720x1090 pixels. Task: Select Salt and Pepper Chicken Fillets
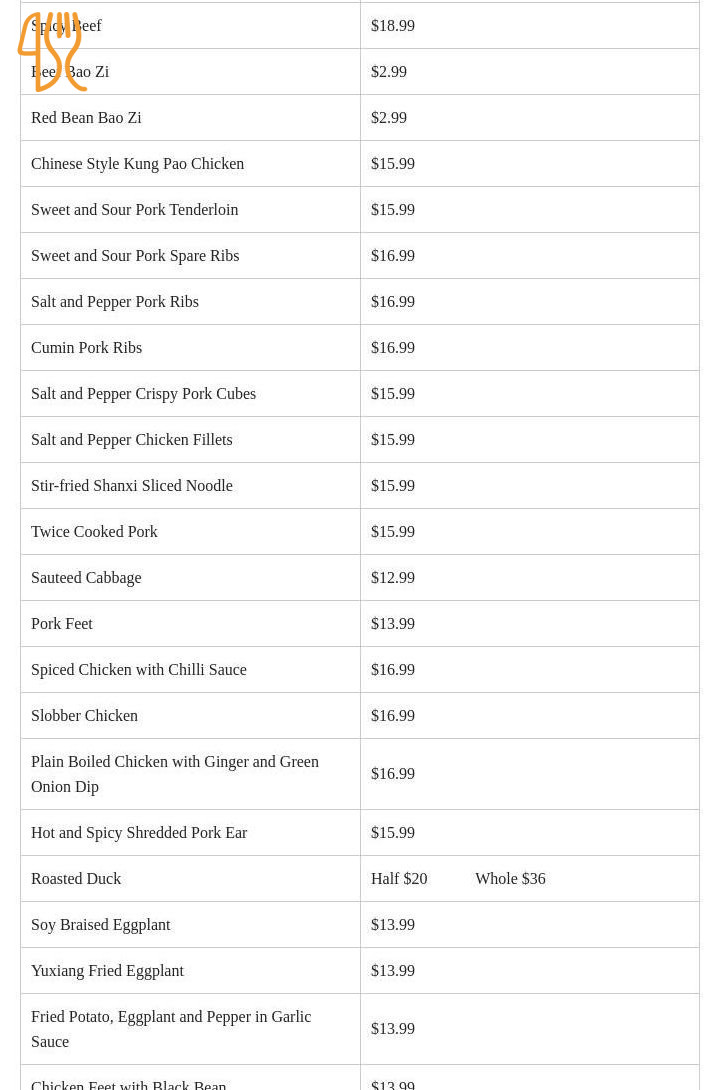(131, 440)
